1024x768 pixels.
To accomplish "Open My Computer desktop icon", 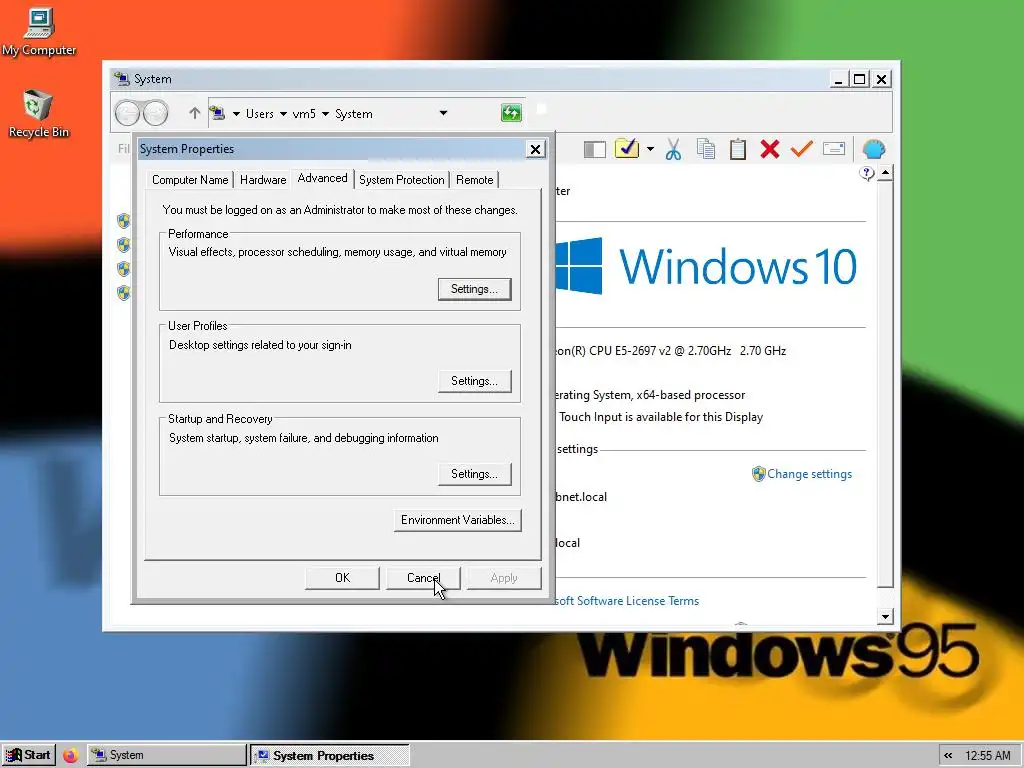I will coord(39,33).
